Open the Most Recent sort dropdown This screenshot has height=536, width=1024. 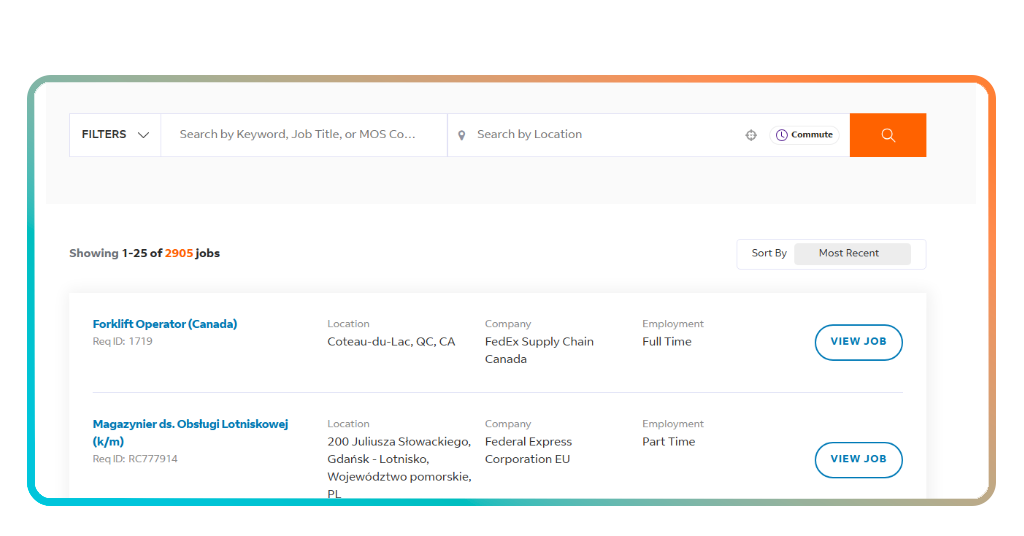pos(852,253)
